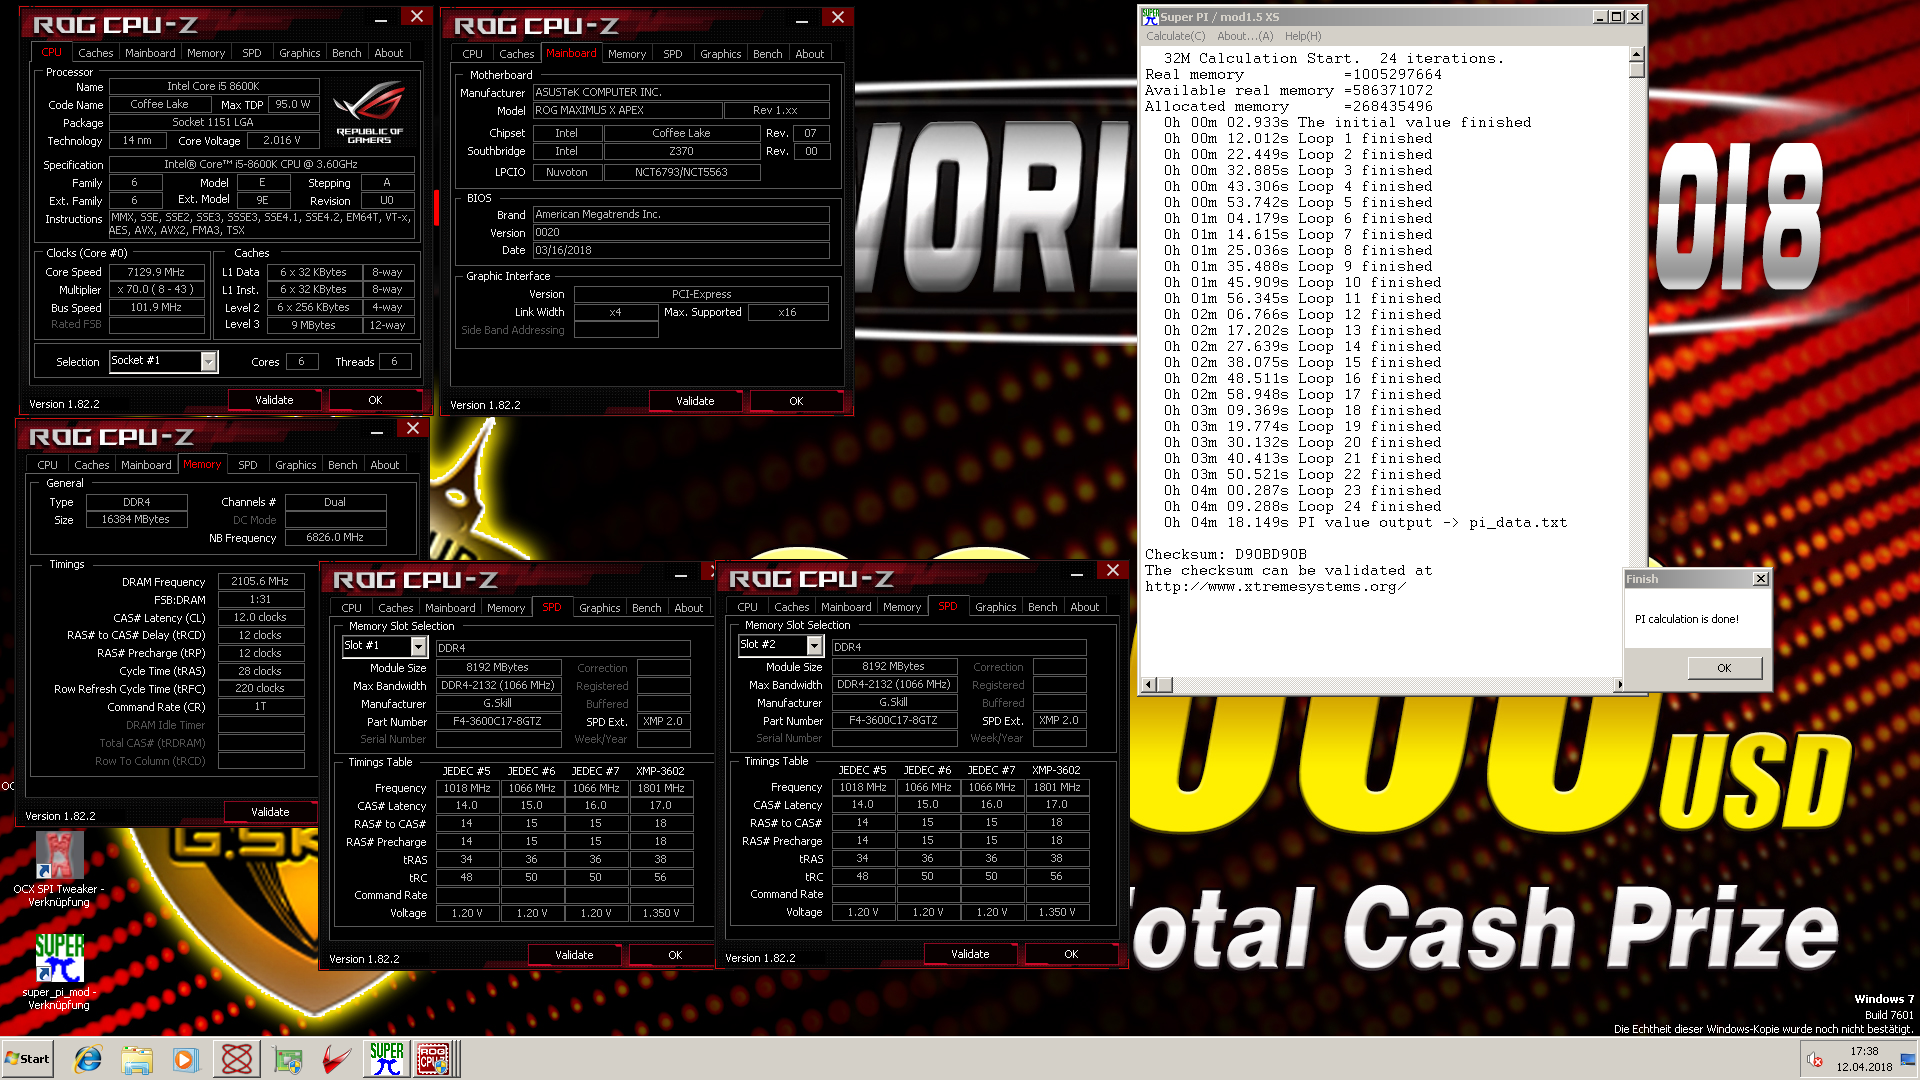This screenshot has height=1080, width=1920.
Task: Click Super PI vertical scrollbar up arrow
Action: 1636,55
